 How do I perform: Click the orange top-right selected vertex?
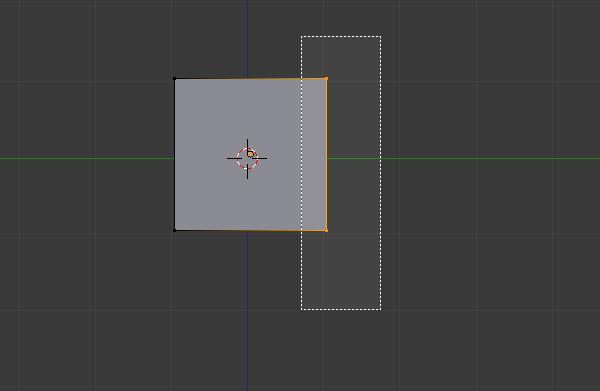point(326,78)
